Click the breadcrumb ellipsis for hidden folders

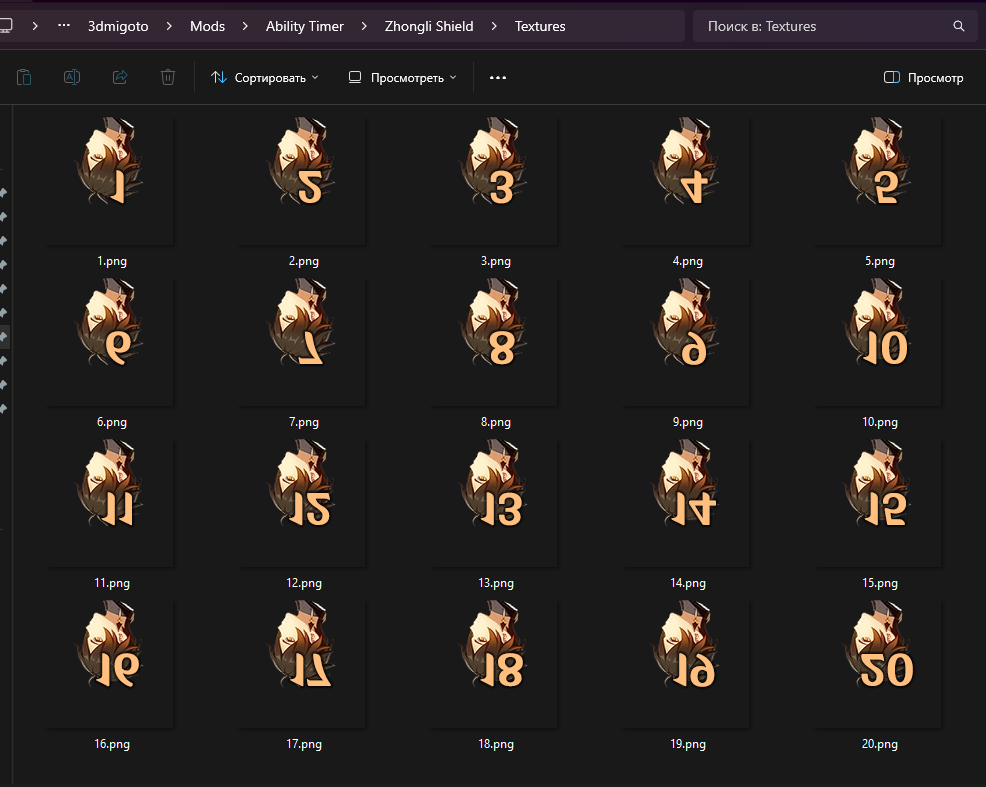pyautogui.click(x=64, y=26)
